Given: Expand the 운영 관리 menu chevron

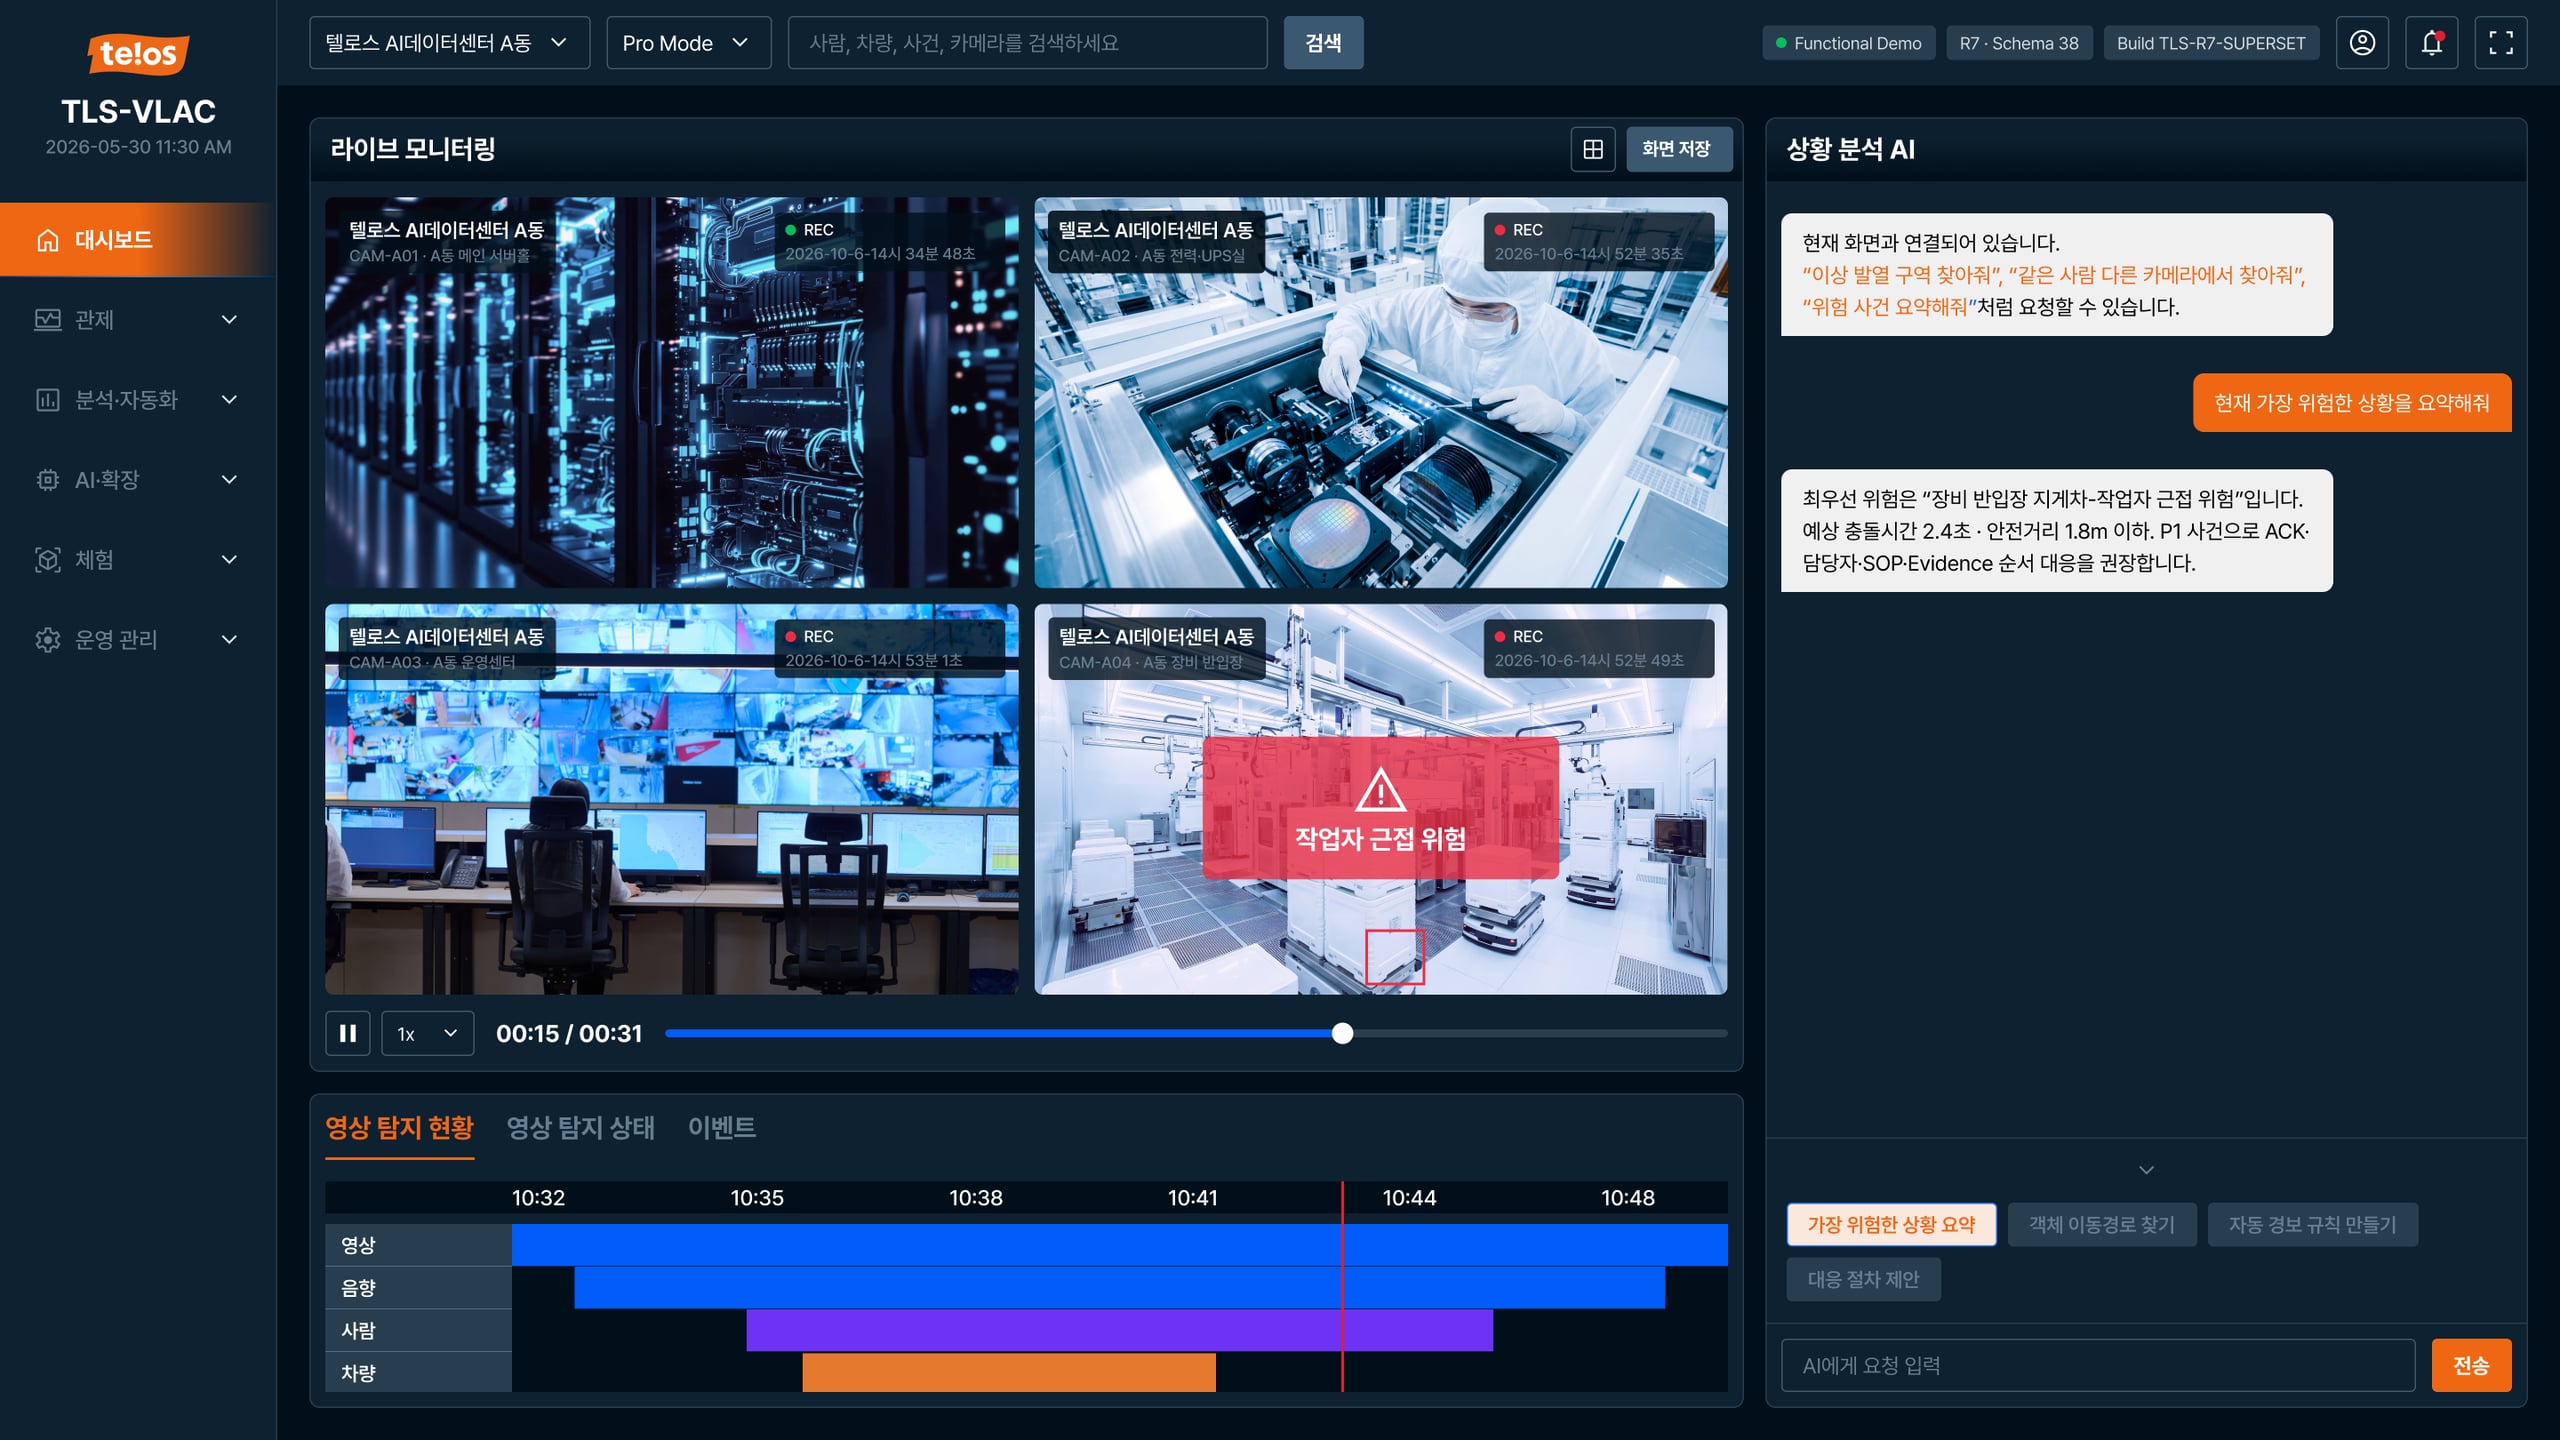Looking at the screenshot, I should [229, 640].
